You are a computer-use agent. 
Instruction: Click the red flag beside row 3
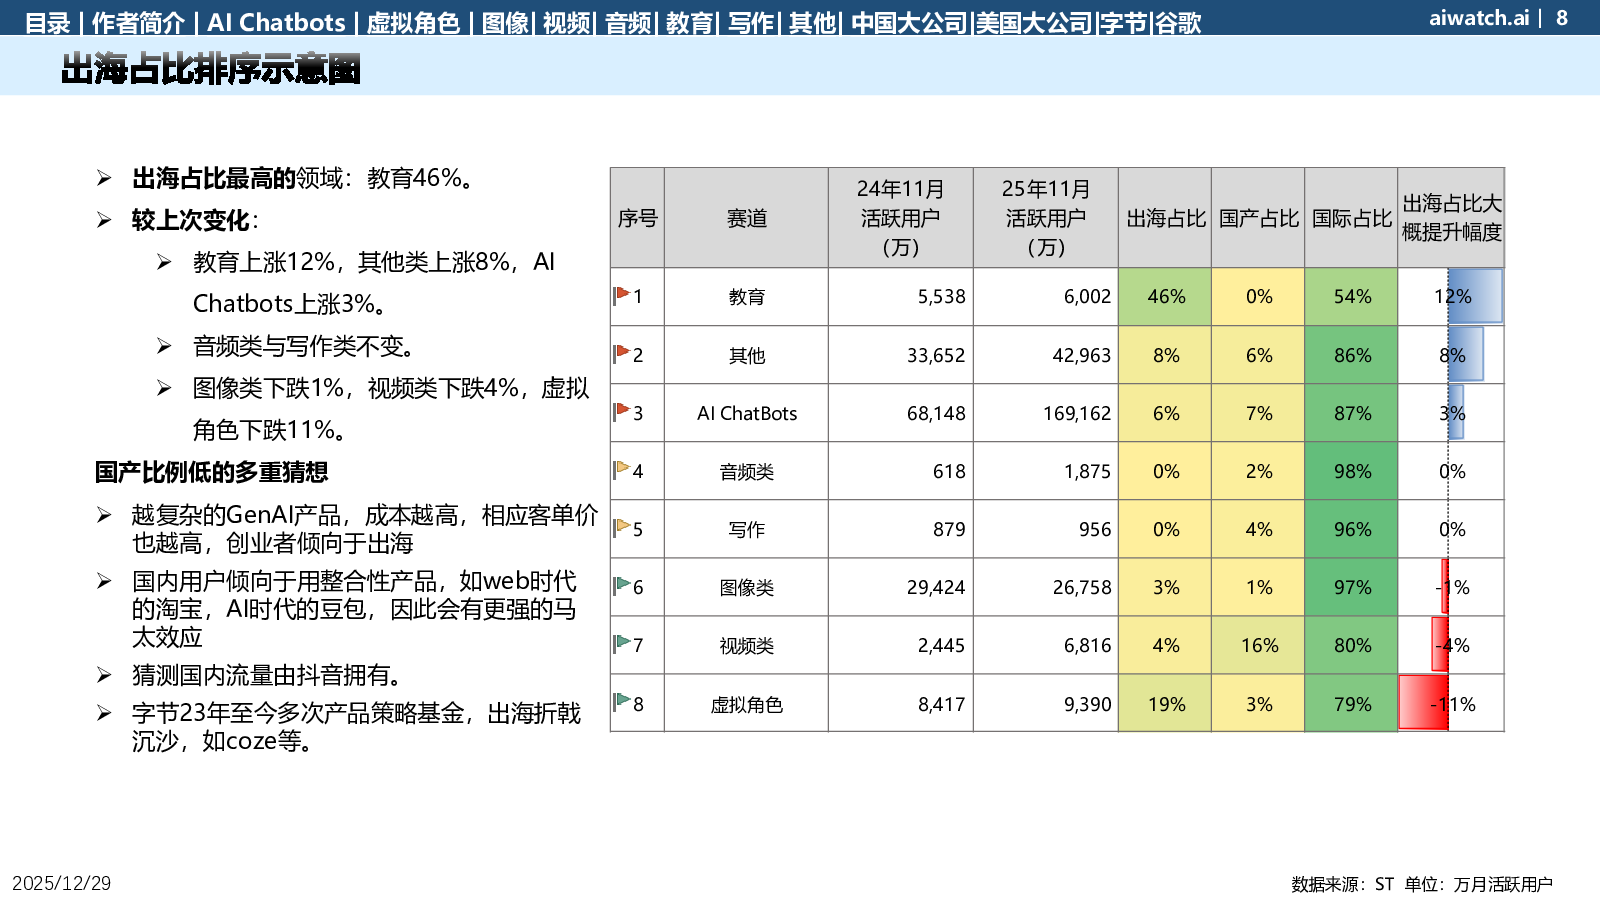622,411
